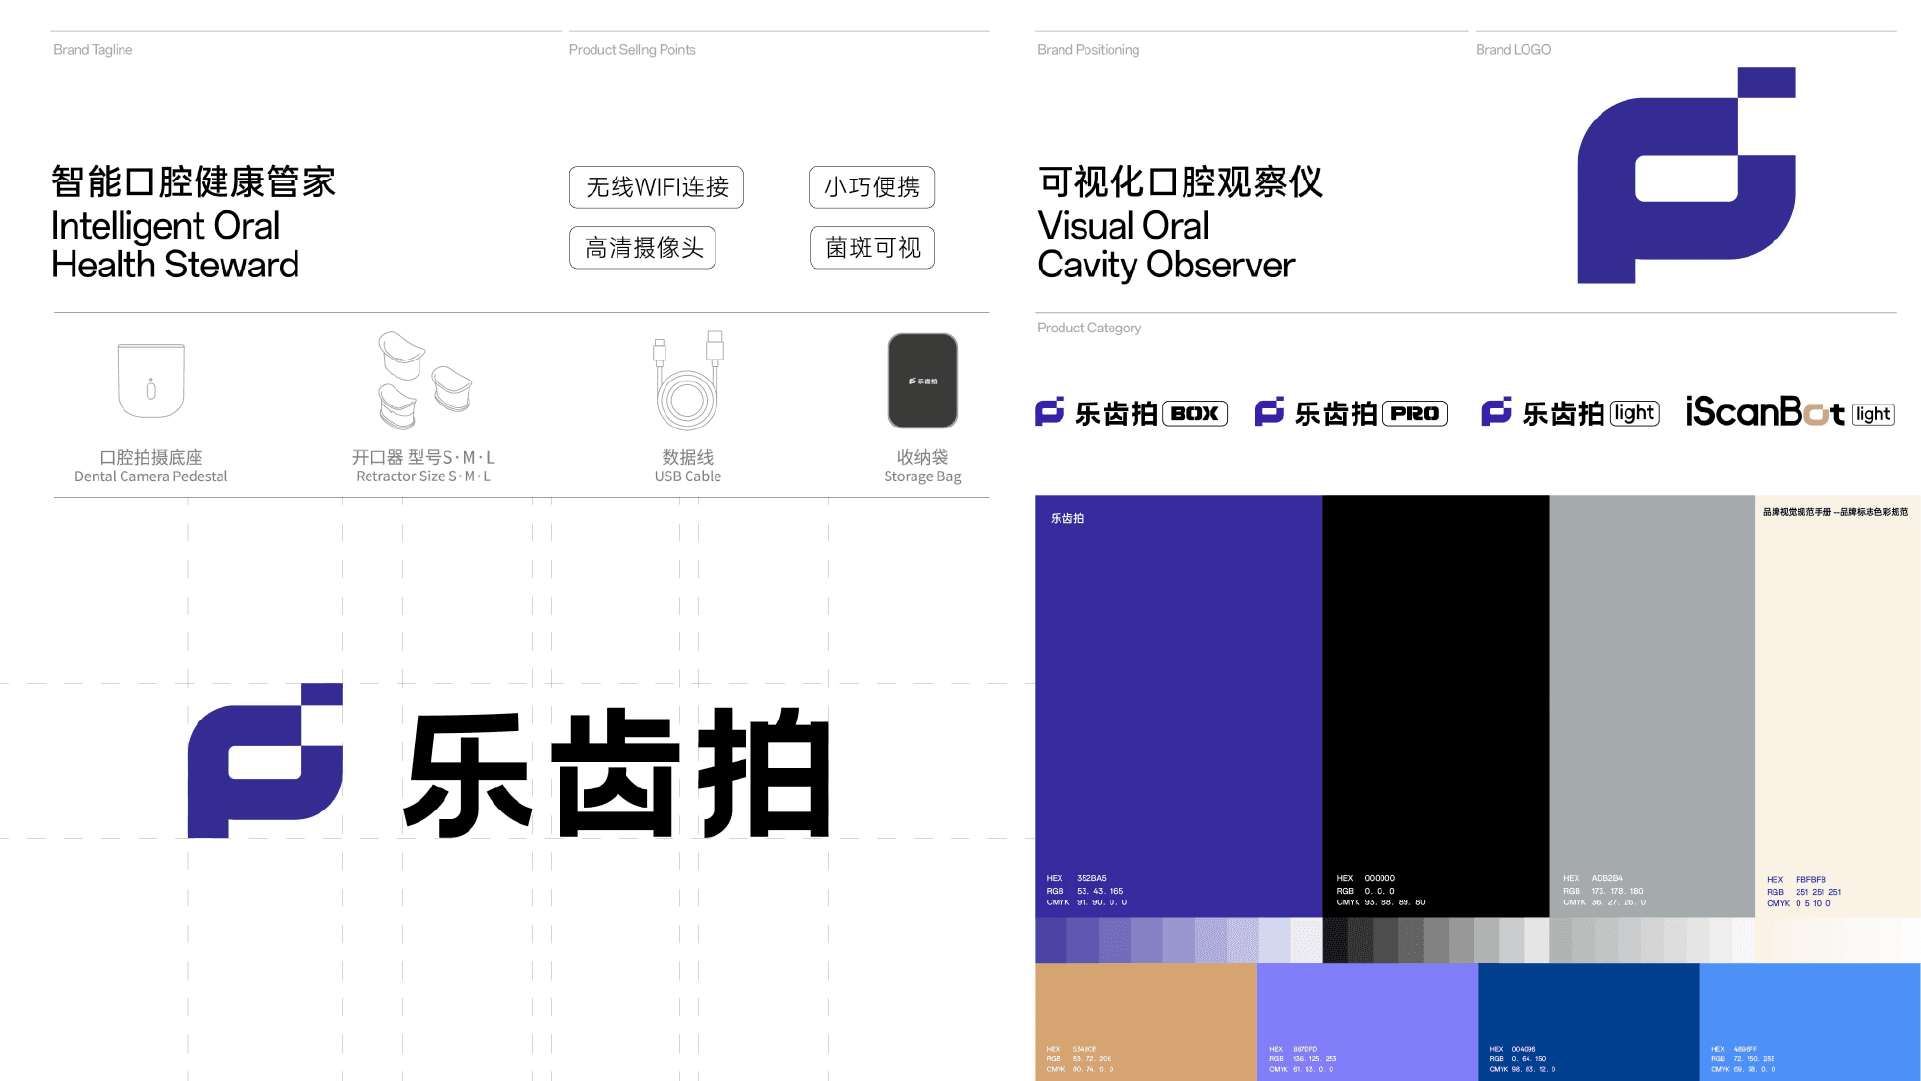This screenshot has height=1081, width=1921.
Task: Click the 无线WIFI连接 tag
Action: (x=656, y=187)
